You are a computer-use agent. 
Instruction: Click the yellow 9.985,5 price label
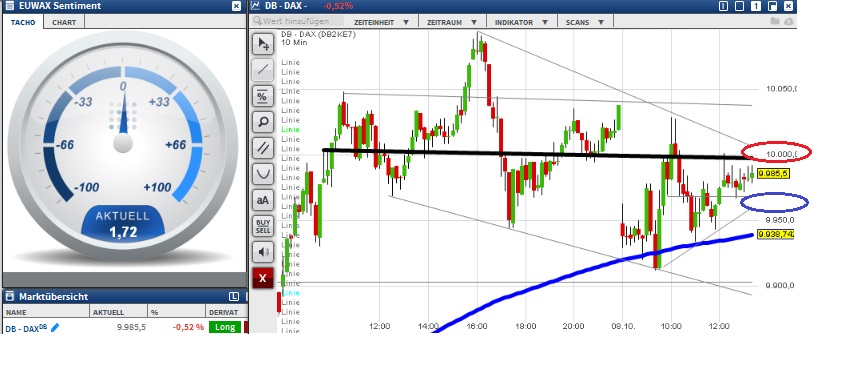point(773,174)
